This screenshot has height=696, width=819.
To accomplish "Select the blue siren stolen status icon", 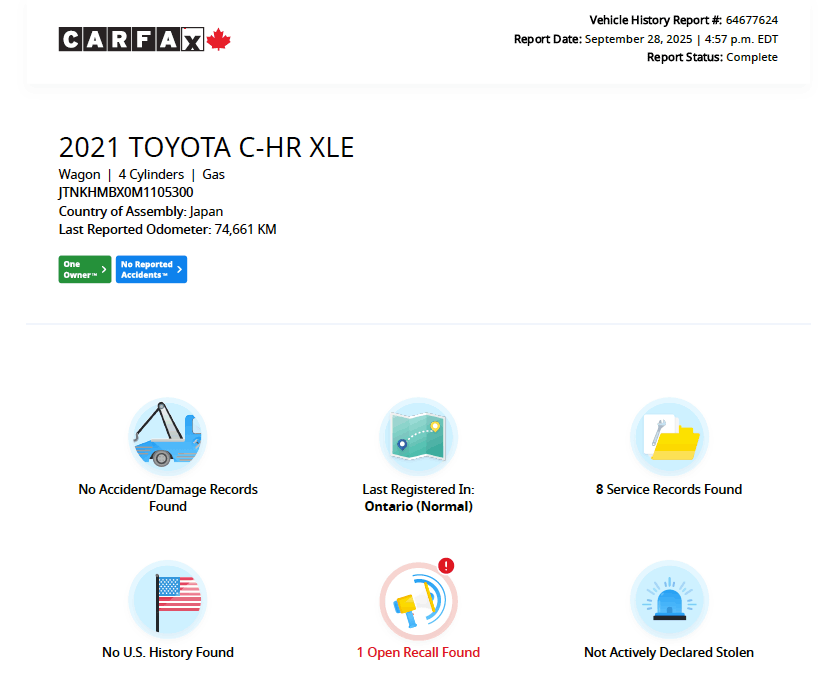I will (669, 599).
